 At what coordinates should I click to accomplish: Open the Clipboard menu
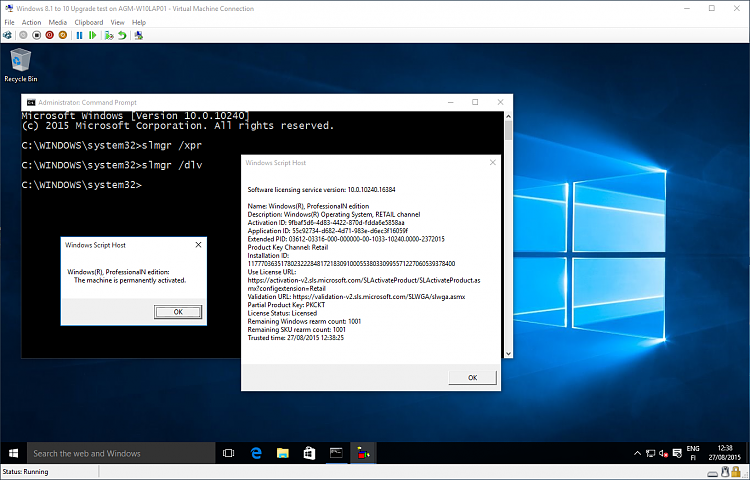point(88,22)
